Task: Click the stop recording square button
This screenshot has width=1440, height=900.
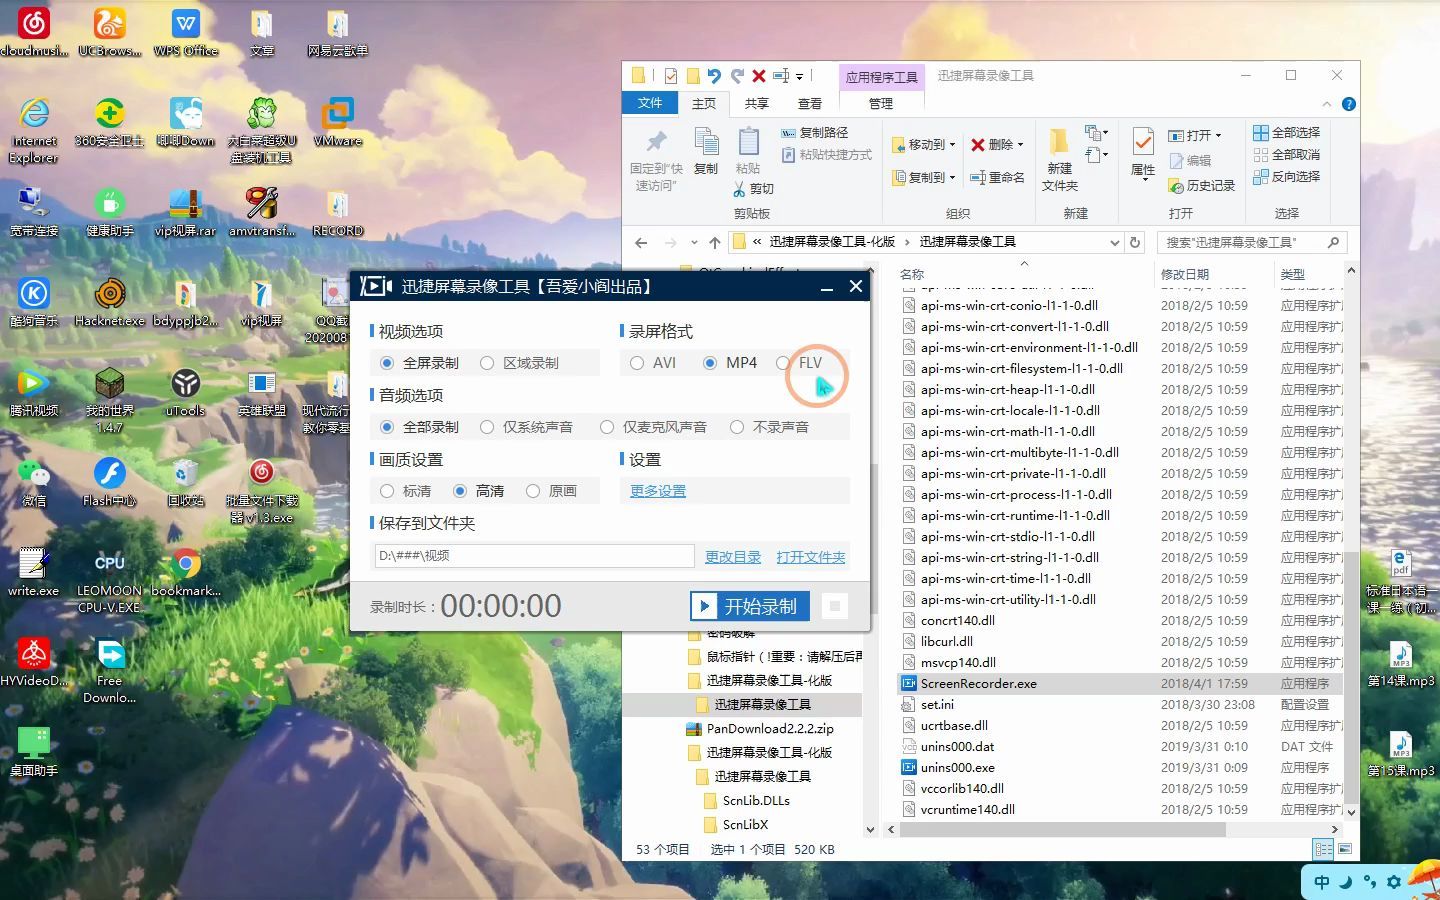Action: pyautogui.click(x=835, y=606)
